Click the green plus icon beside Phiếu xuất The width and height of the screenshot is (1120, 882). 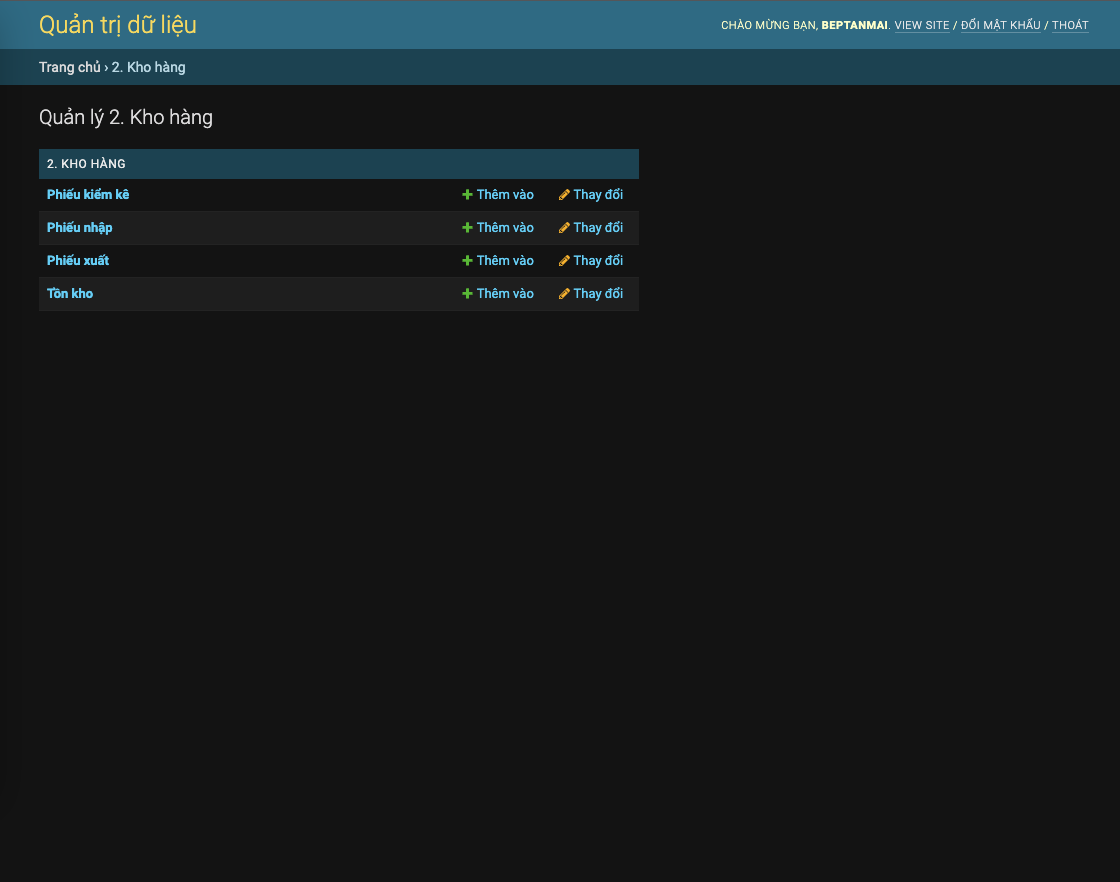click(x=466, y=260)
